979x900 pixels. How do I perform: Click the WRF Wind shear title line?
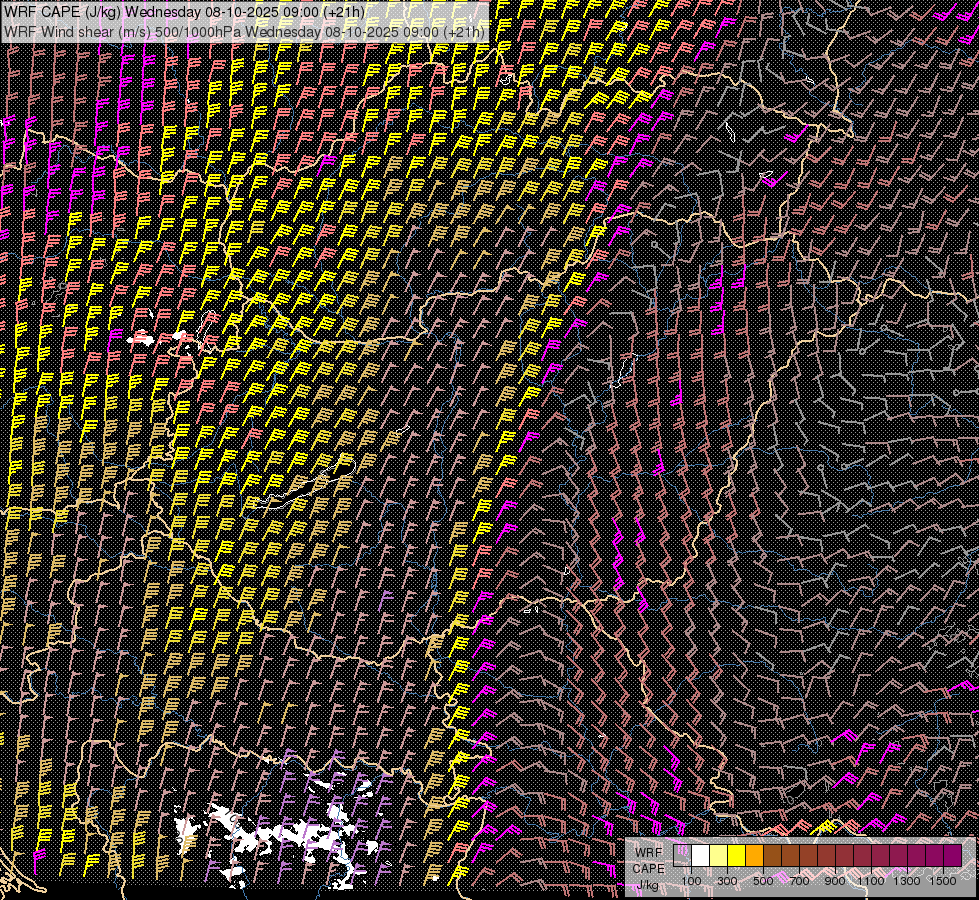click(x=245, y=31)
